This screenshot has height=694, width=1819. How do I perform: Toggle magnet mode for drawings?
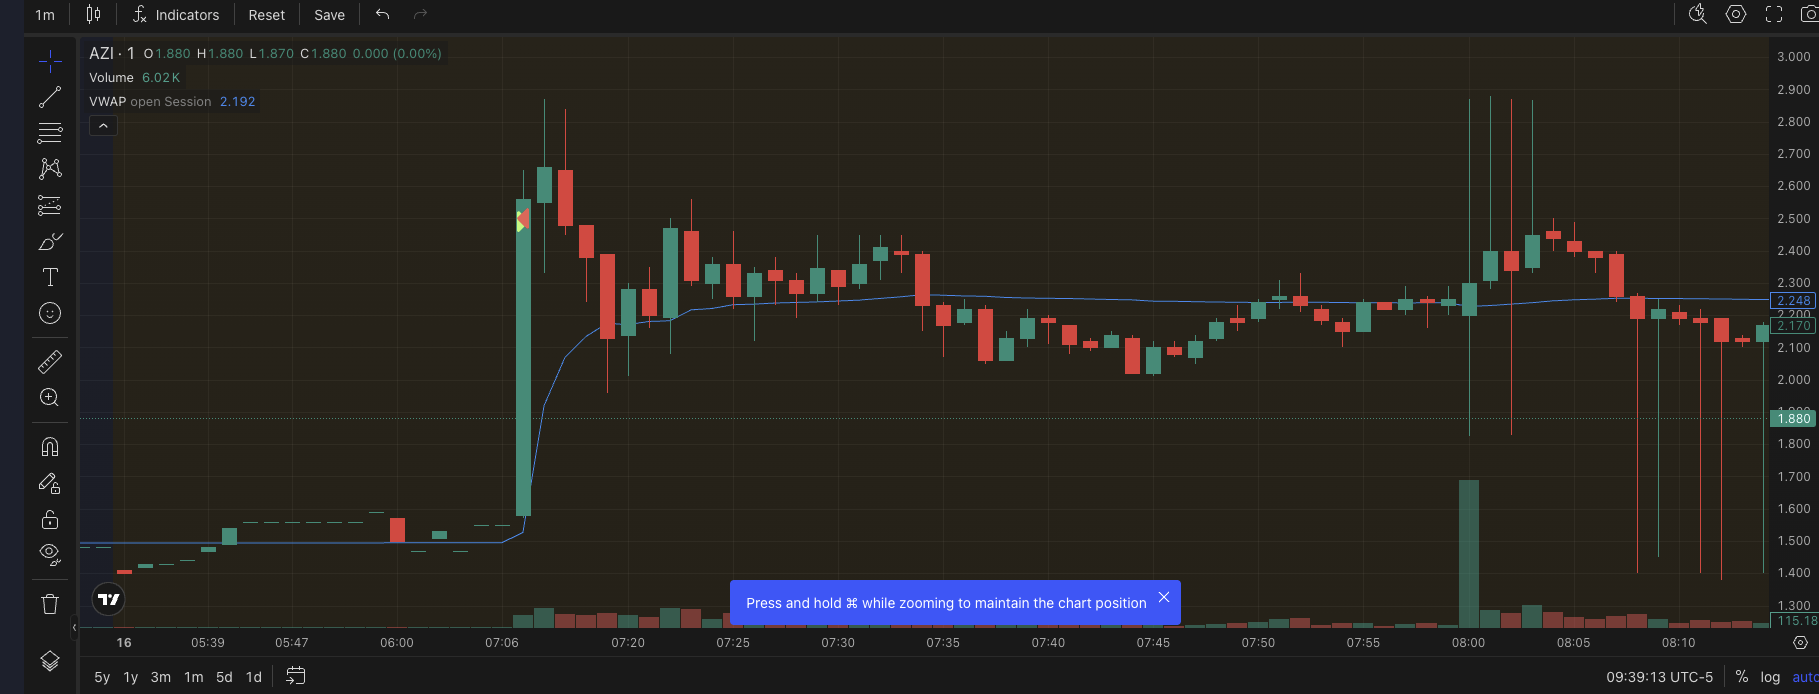click(x=50, y=446)
